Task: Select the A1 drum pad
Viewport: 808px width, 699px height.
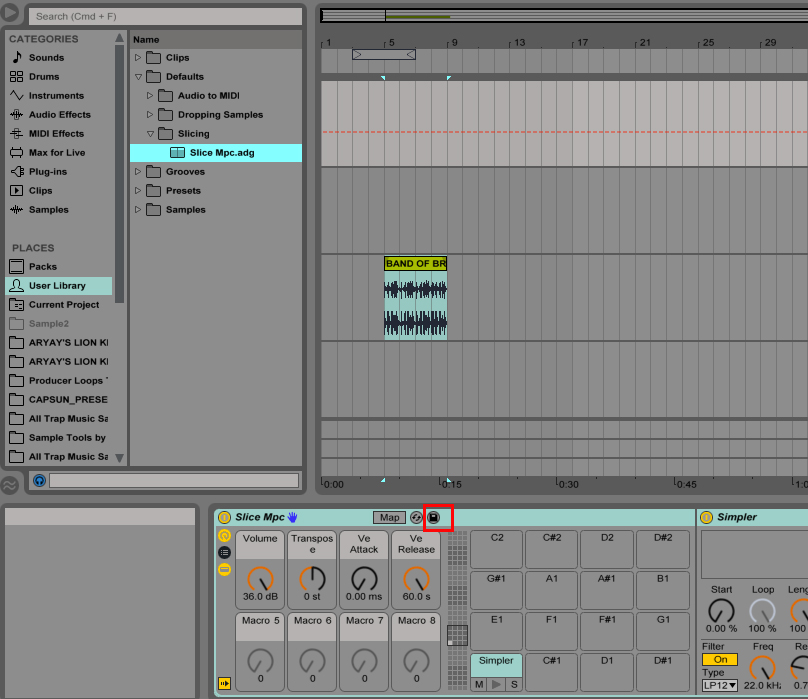Action: tap(552, 590)
